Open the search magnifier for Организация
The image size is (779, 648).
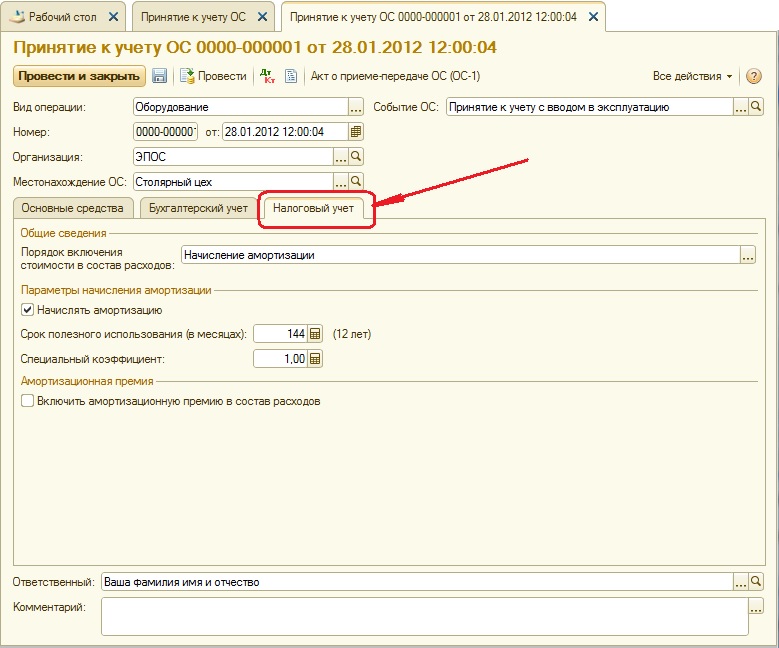click(356, 157)
